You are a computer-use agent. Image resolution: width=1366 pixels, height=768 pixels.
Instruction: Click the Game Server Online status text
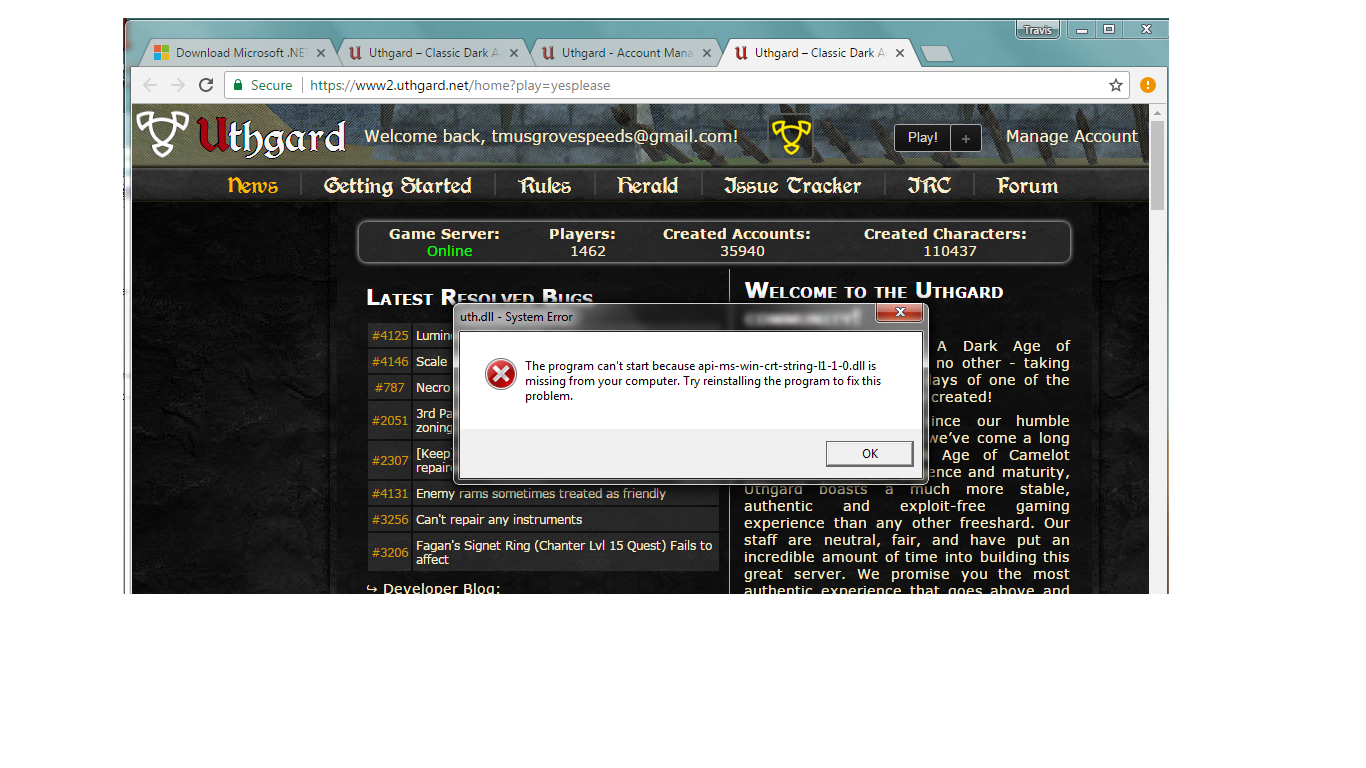pos(449,251)
